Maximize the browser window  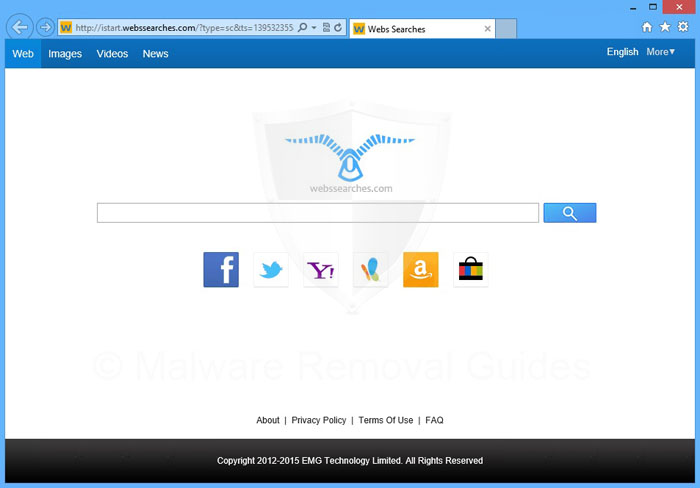point(653,7)
